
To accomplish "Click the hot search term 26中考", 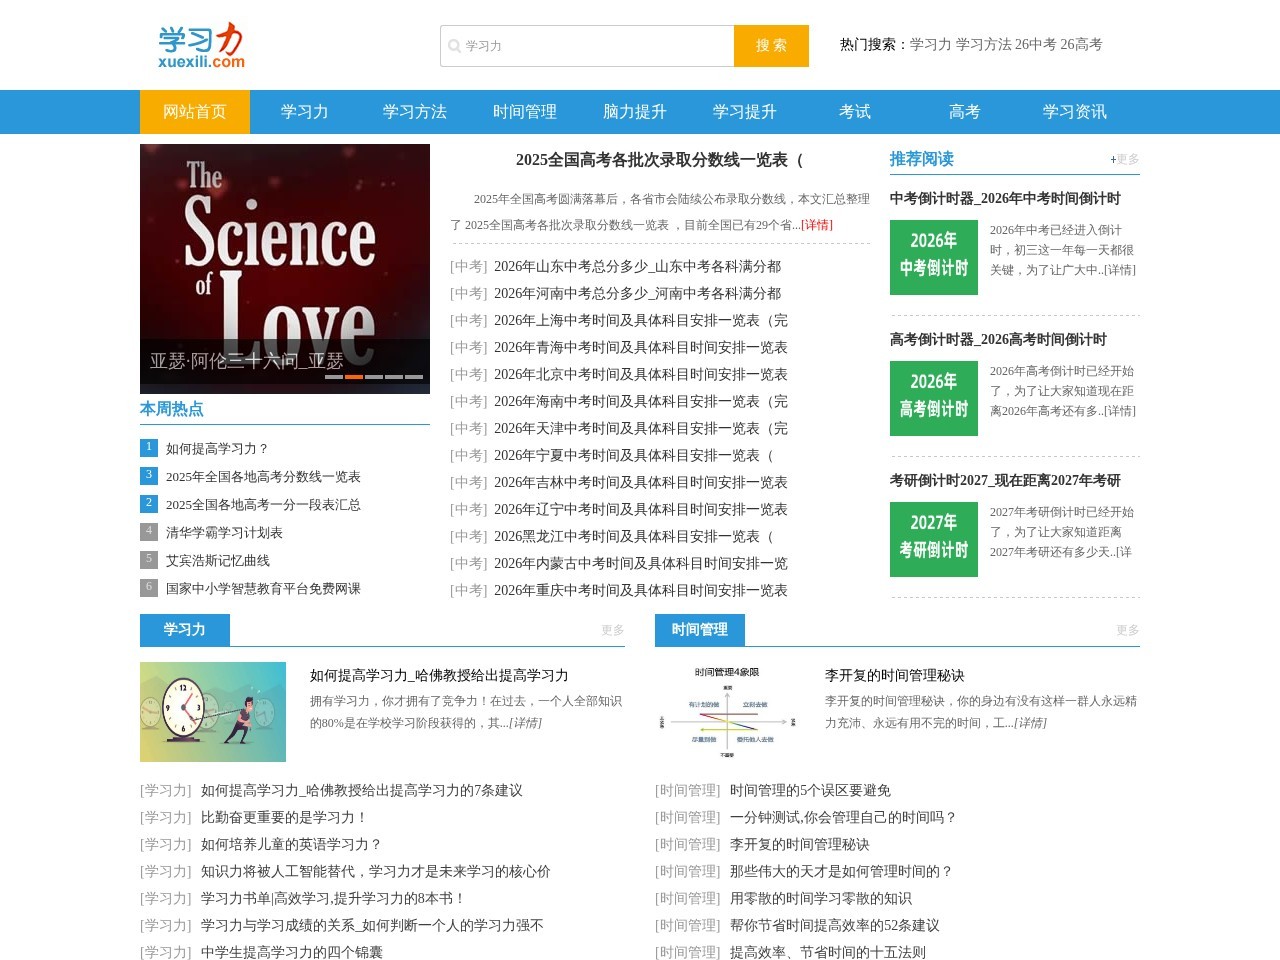I will click(1034, 45).
